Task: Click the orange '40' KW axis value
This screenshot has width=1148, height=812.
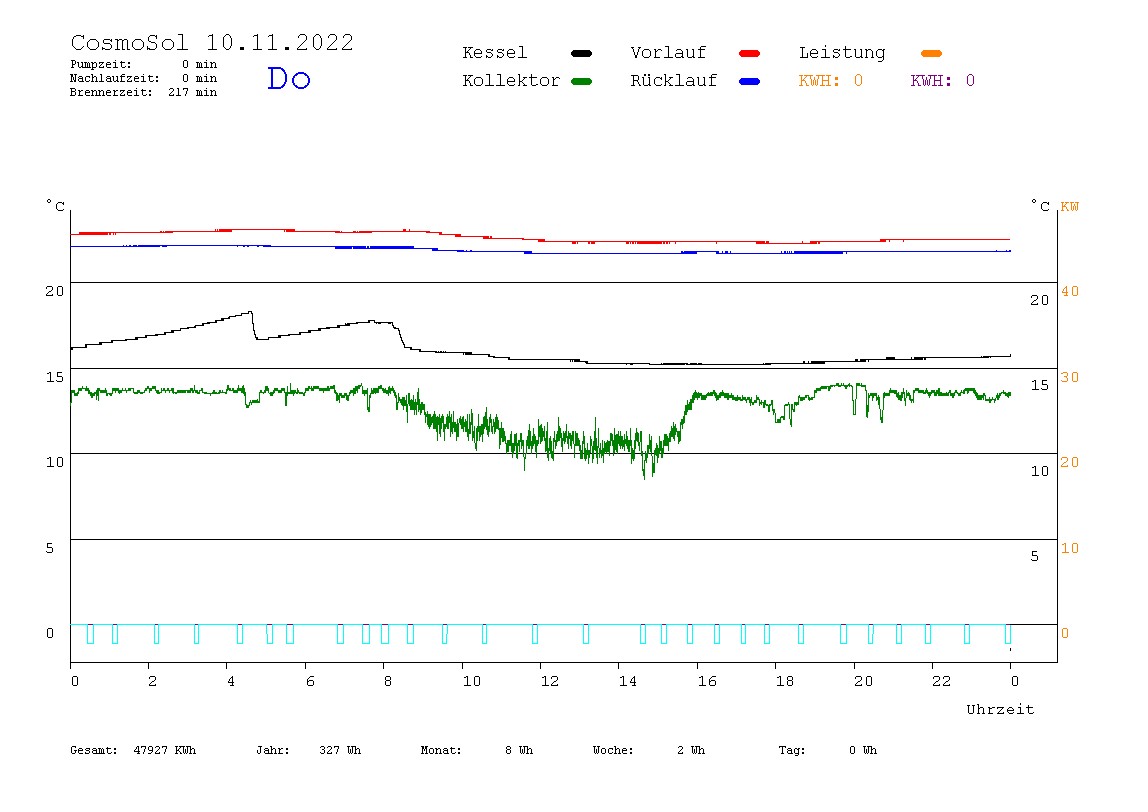Action: pyautogui.click(x=1070, y=291)
